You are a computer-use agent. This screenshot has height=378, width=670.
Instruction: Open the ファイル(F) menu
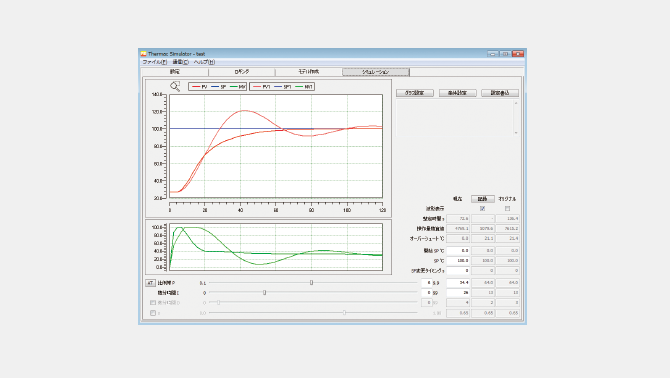click(154, 62)
